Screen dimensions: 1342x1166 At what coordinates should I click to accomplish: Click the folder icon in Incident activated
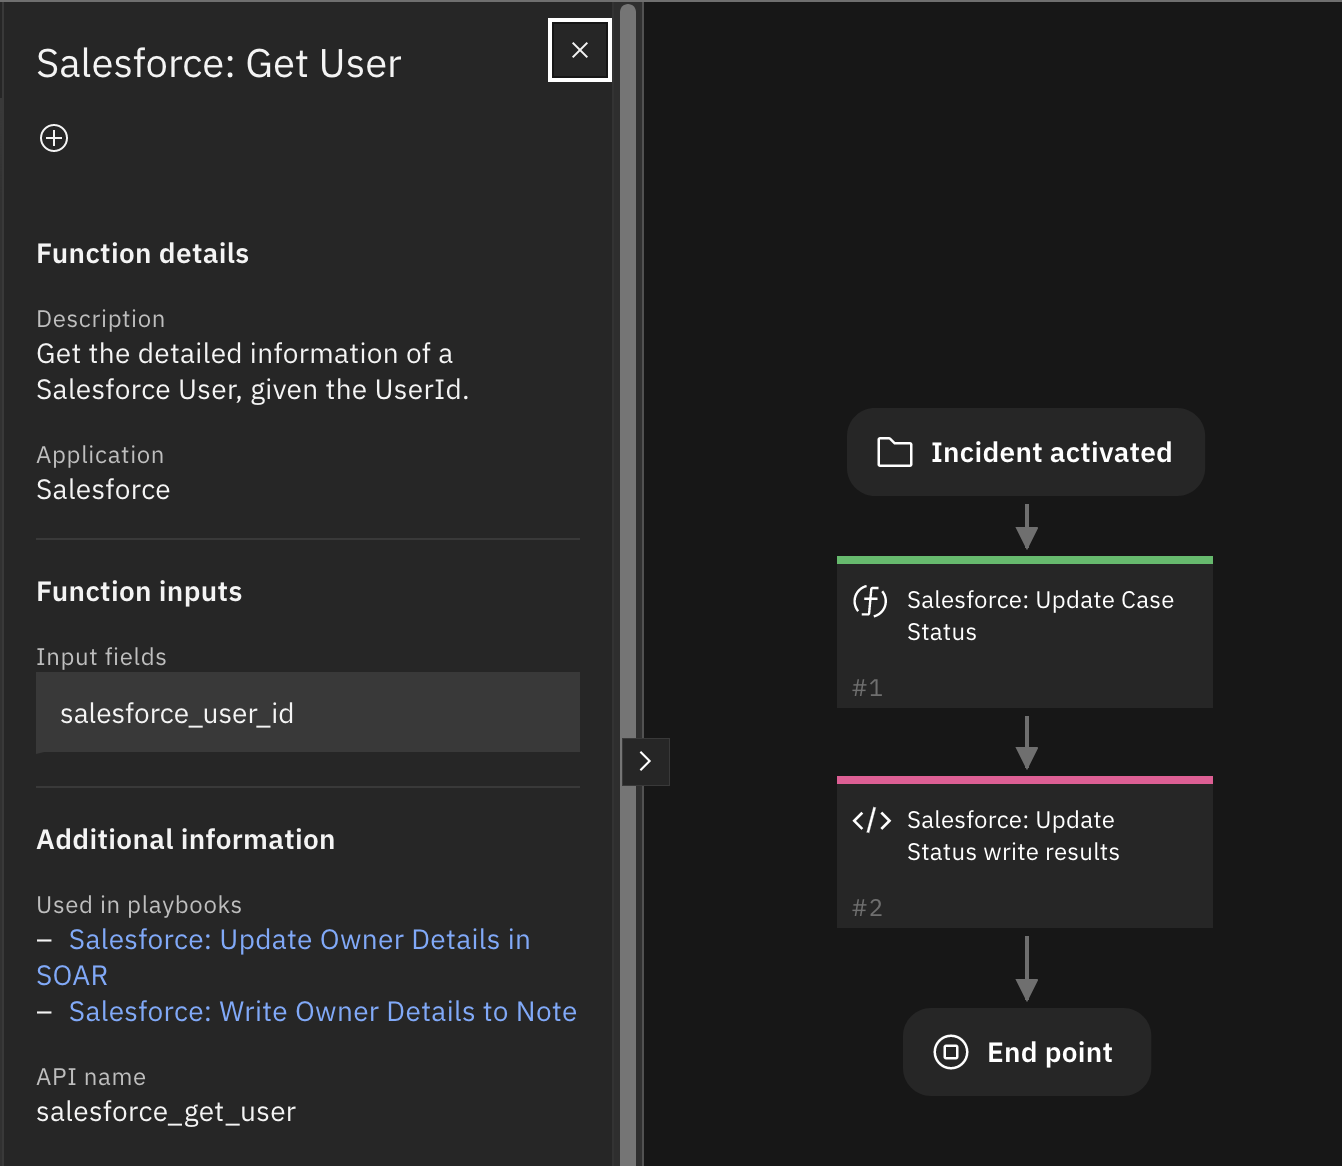(895, 452)
